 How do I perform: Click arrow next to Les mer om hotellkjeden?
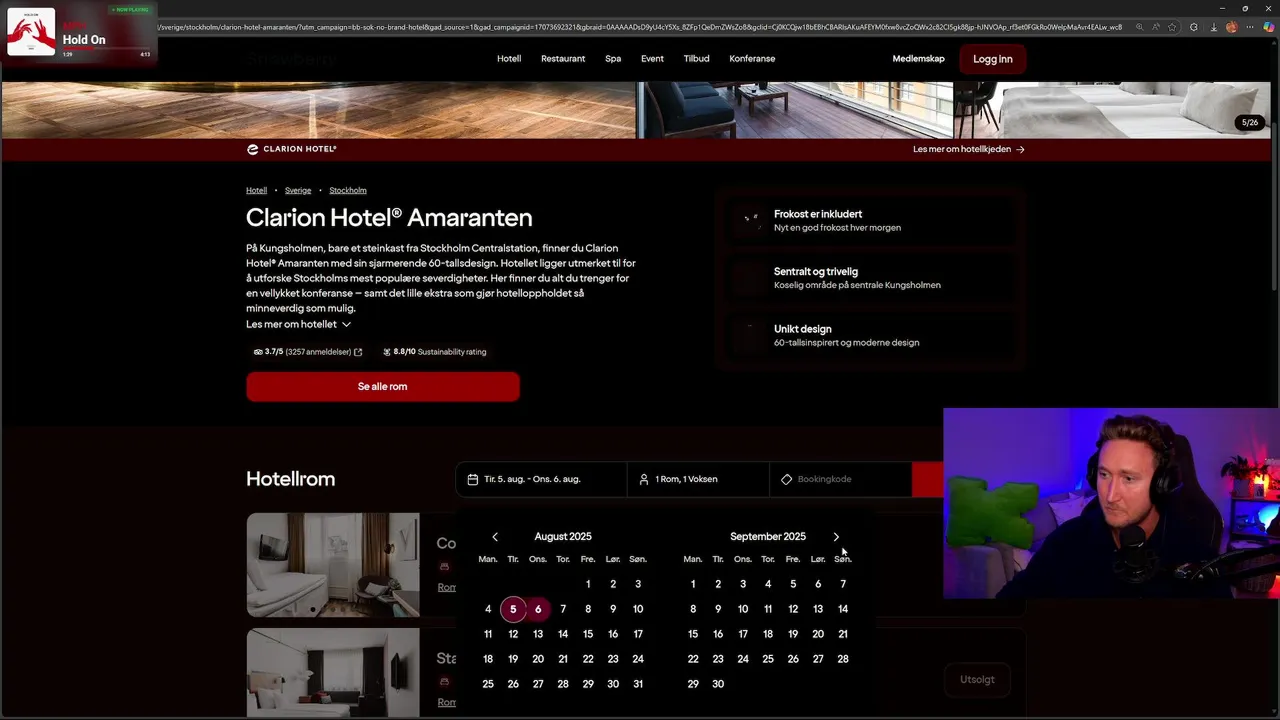tap(1020, 149)
